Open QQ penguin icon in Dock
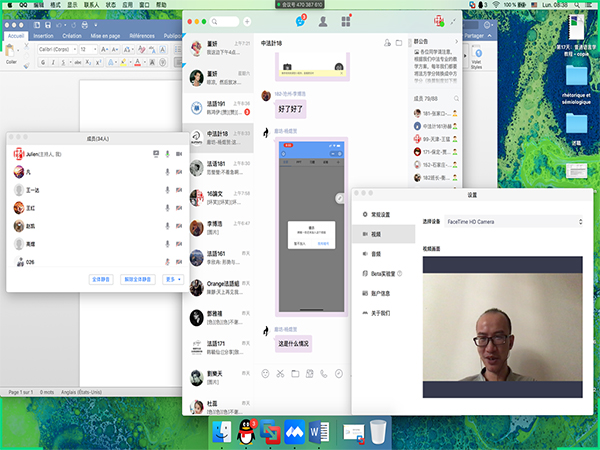600x450 pixels. (246, 432)
